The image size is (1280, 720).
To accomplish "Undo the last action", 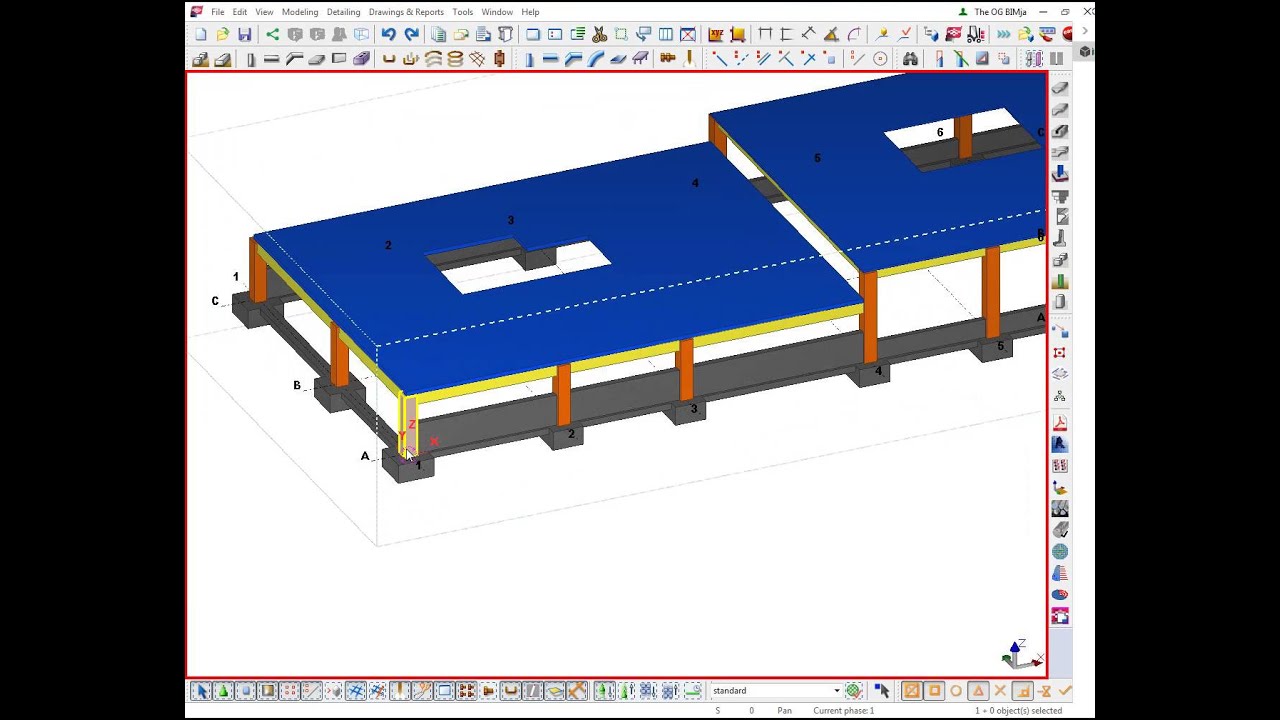I will coord(388,34).
